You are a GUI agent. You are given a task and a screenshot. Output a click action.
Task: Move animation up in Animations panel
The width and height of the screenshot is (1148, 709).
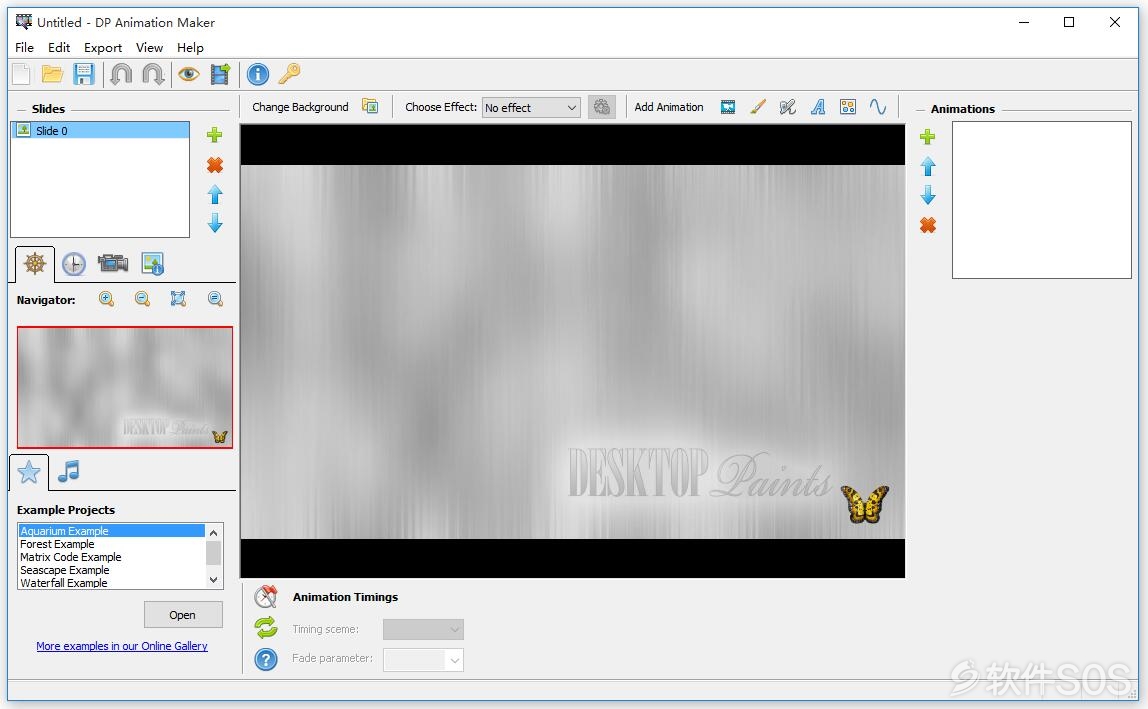pos(928,167)
